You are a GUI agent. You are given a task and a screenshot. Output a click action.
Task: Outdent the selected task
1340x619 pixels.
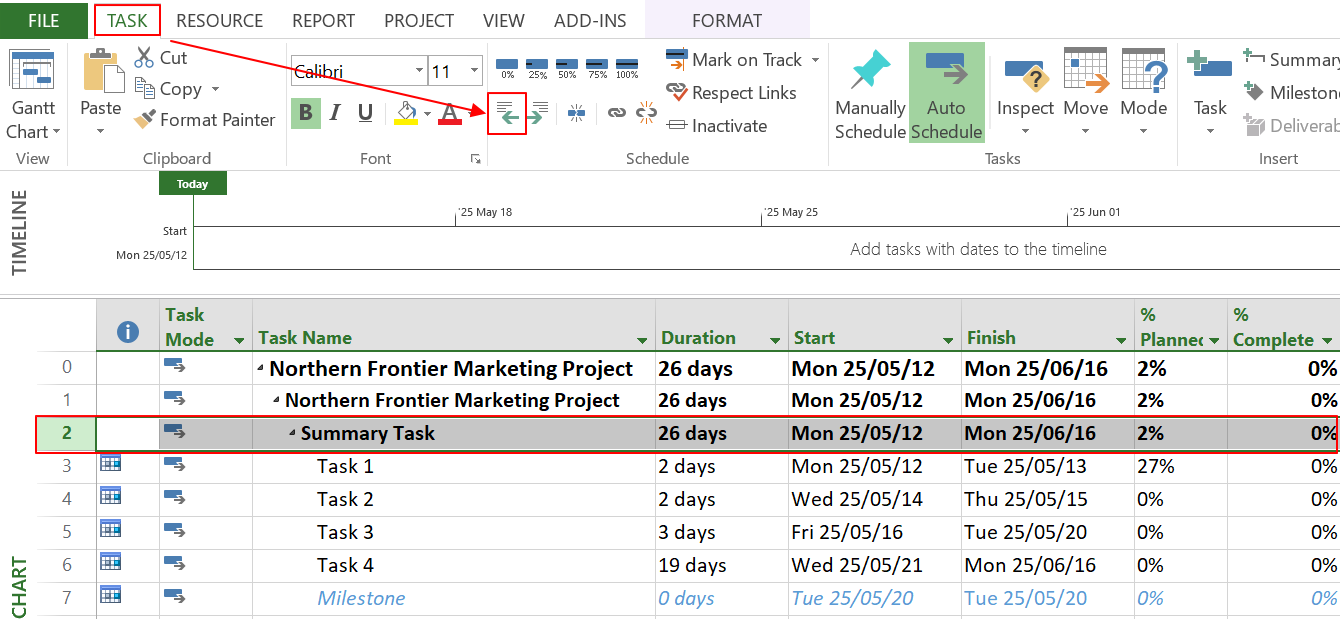point(506,113)
